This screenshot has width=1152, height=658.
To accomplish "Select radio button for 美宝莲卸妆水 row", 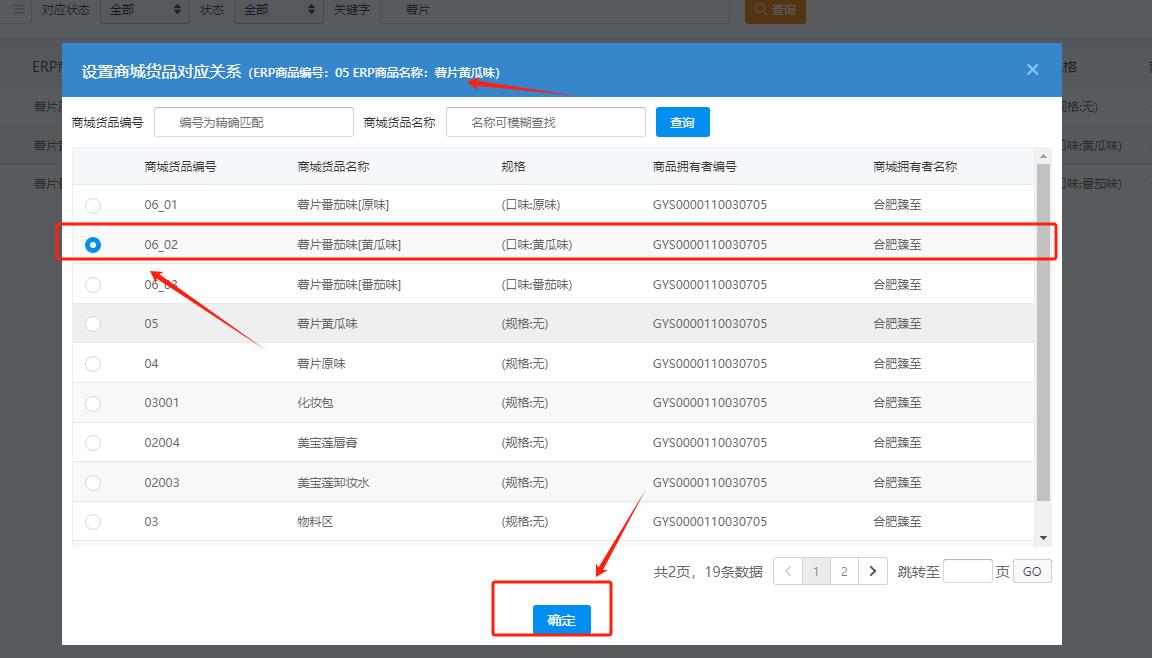I will point(93,482).
